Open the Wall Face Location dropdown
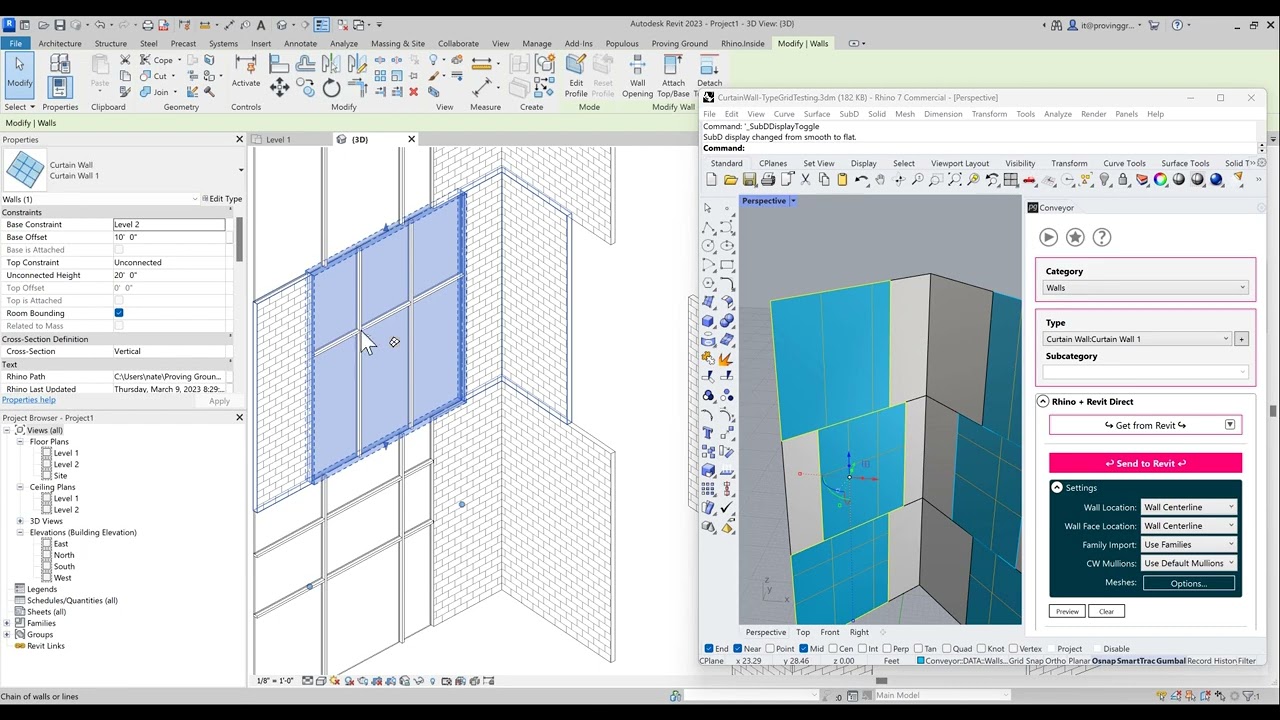The width and height of the screenshot is (1280, 720). tap(1189, 526)
